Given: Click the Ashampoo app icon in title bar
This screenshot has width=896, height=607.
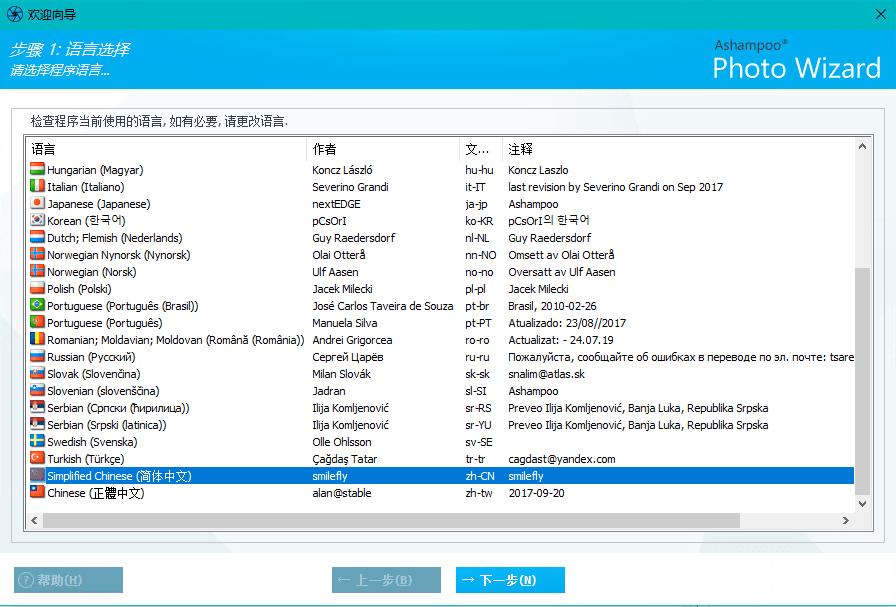Looking at the screenshot, I should pyautogui.click(x=14, y=14).
